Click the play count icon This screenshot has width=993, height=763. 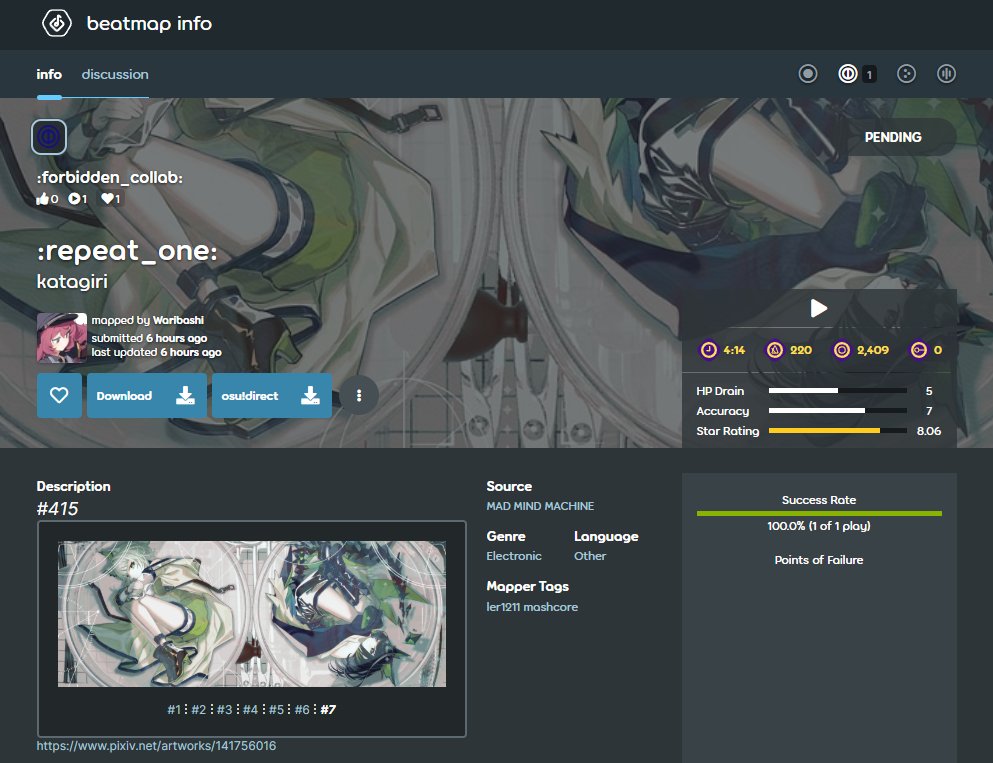pyautogui.click(x=73, y=199)
